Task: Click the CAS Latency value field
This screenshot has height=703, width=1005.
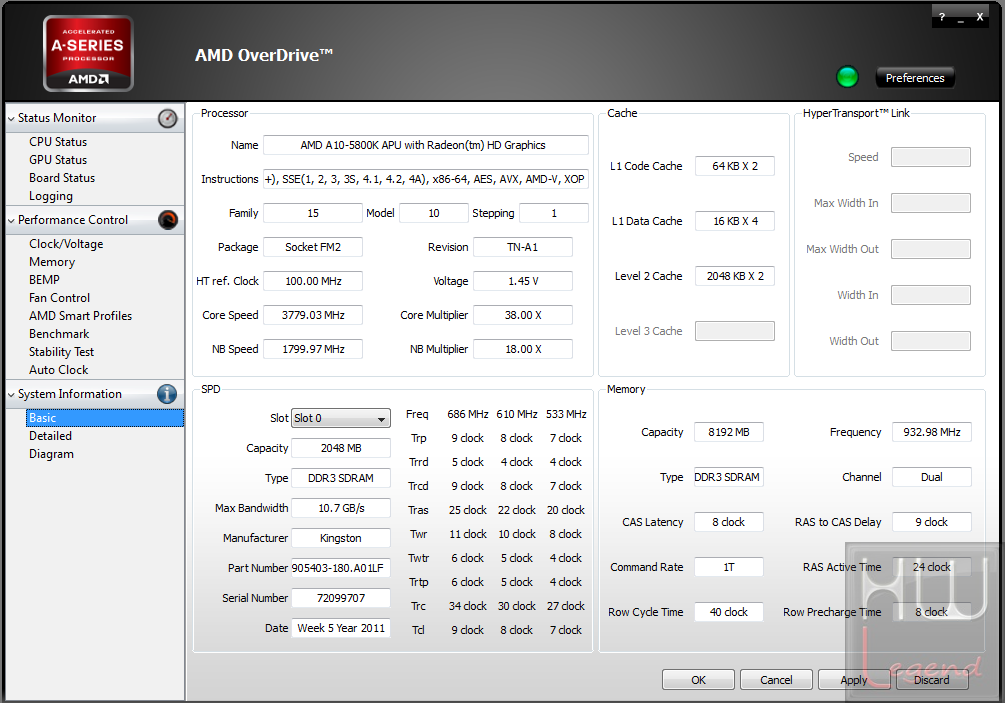Action: [x=729, y=522]
